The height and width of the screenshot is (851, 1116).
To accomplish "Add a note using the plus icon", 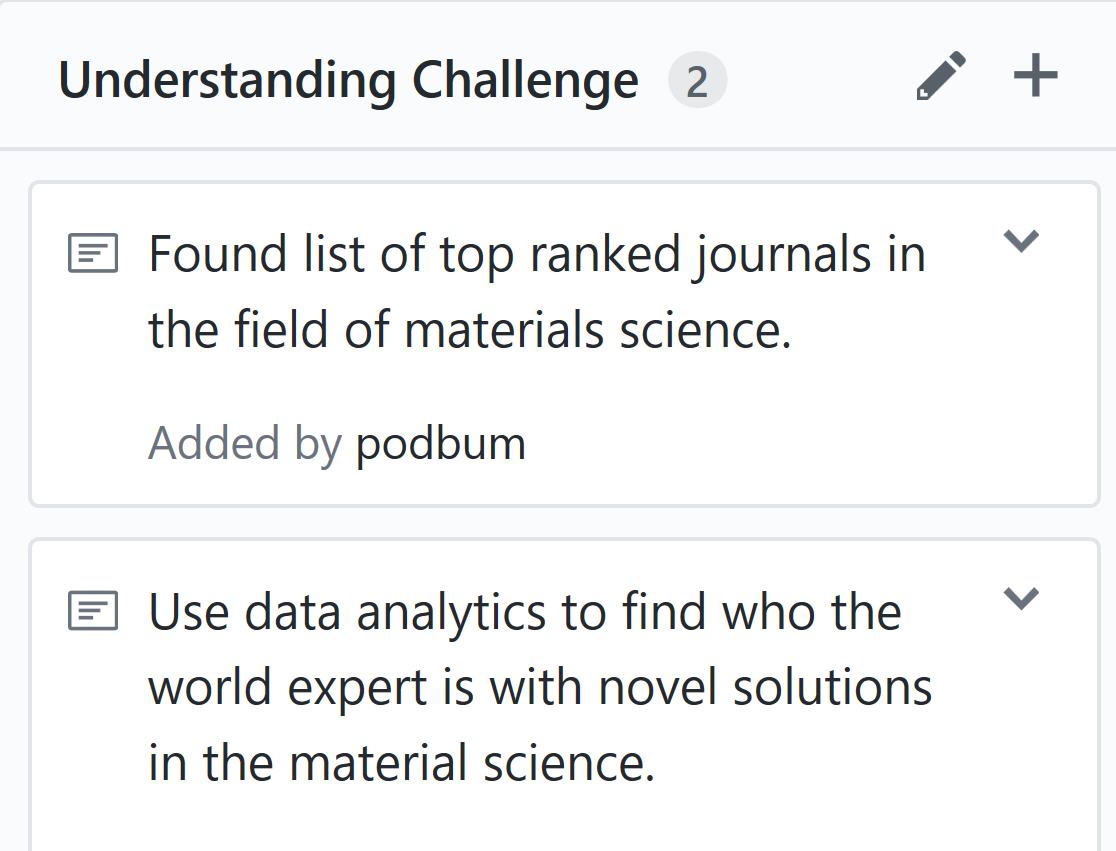I will pos(1036,75).
